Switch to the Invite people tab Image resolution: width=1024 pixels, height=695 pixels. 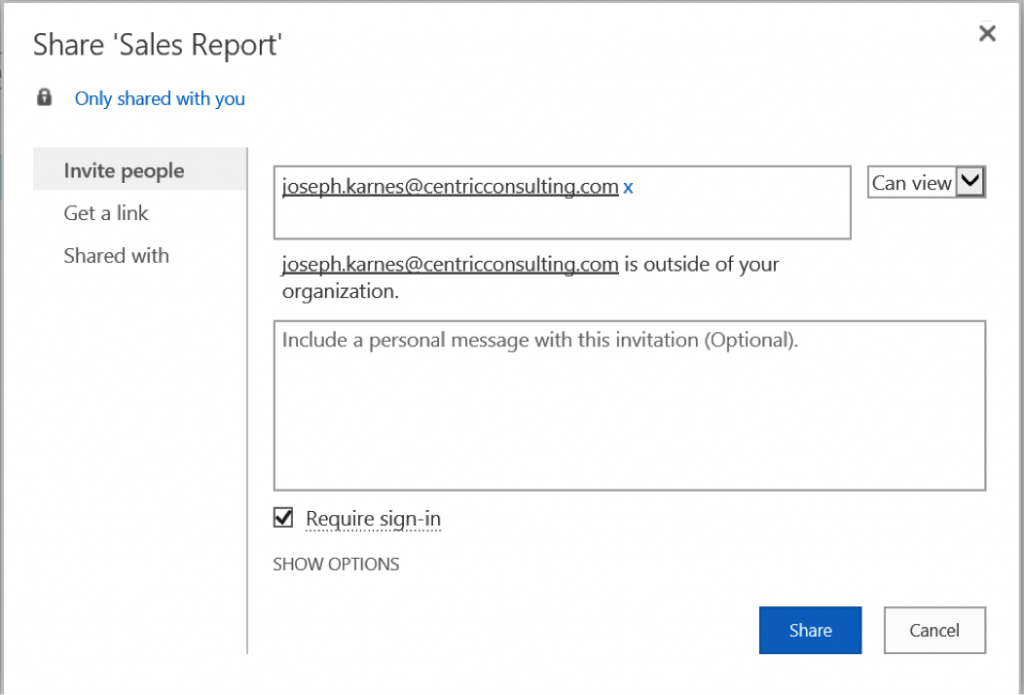(124, 171)
